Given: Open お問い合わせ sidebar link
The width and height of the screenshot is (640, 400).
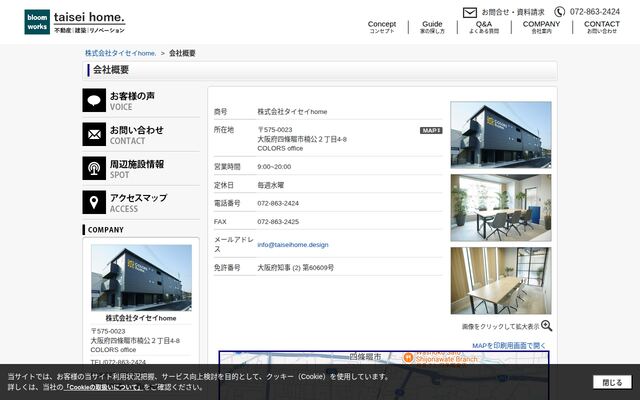Looking at the screenshot, I should pyautogui.click(x=137, y=135).
